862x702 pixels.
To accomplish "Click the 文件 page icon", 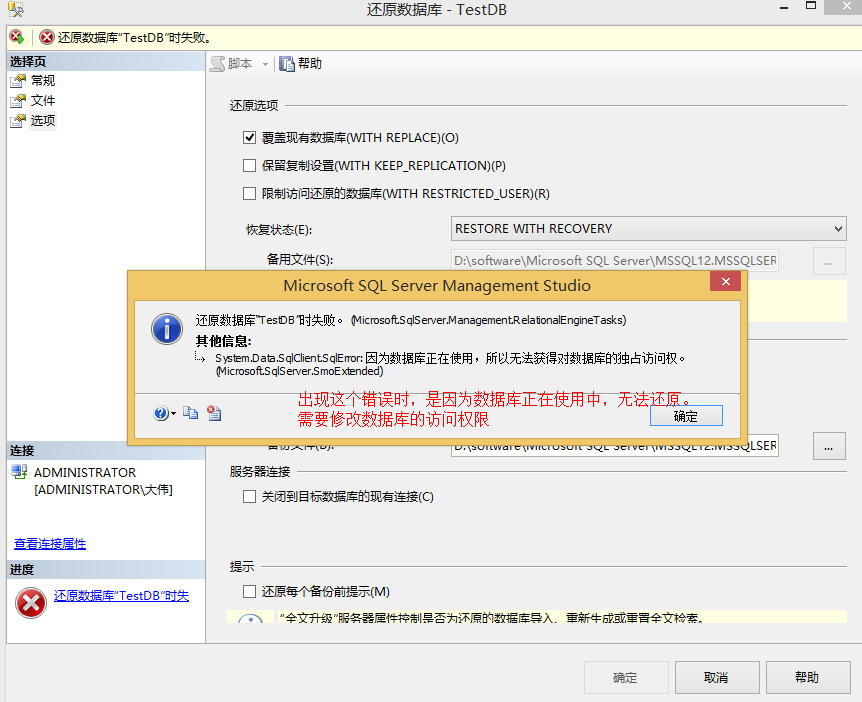I will [18, 101].
